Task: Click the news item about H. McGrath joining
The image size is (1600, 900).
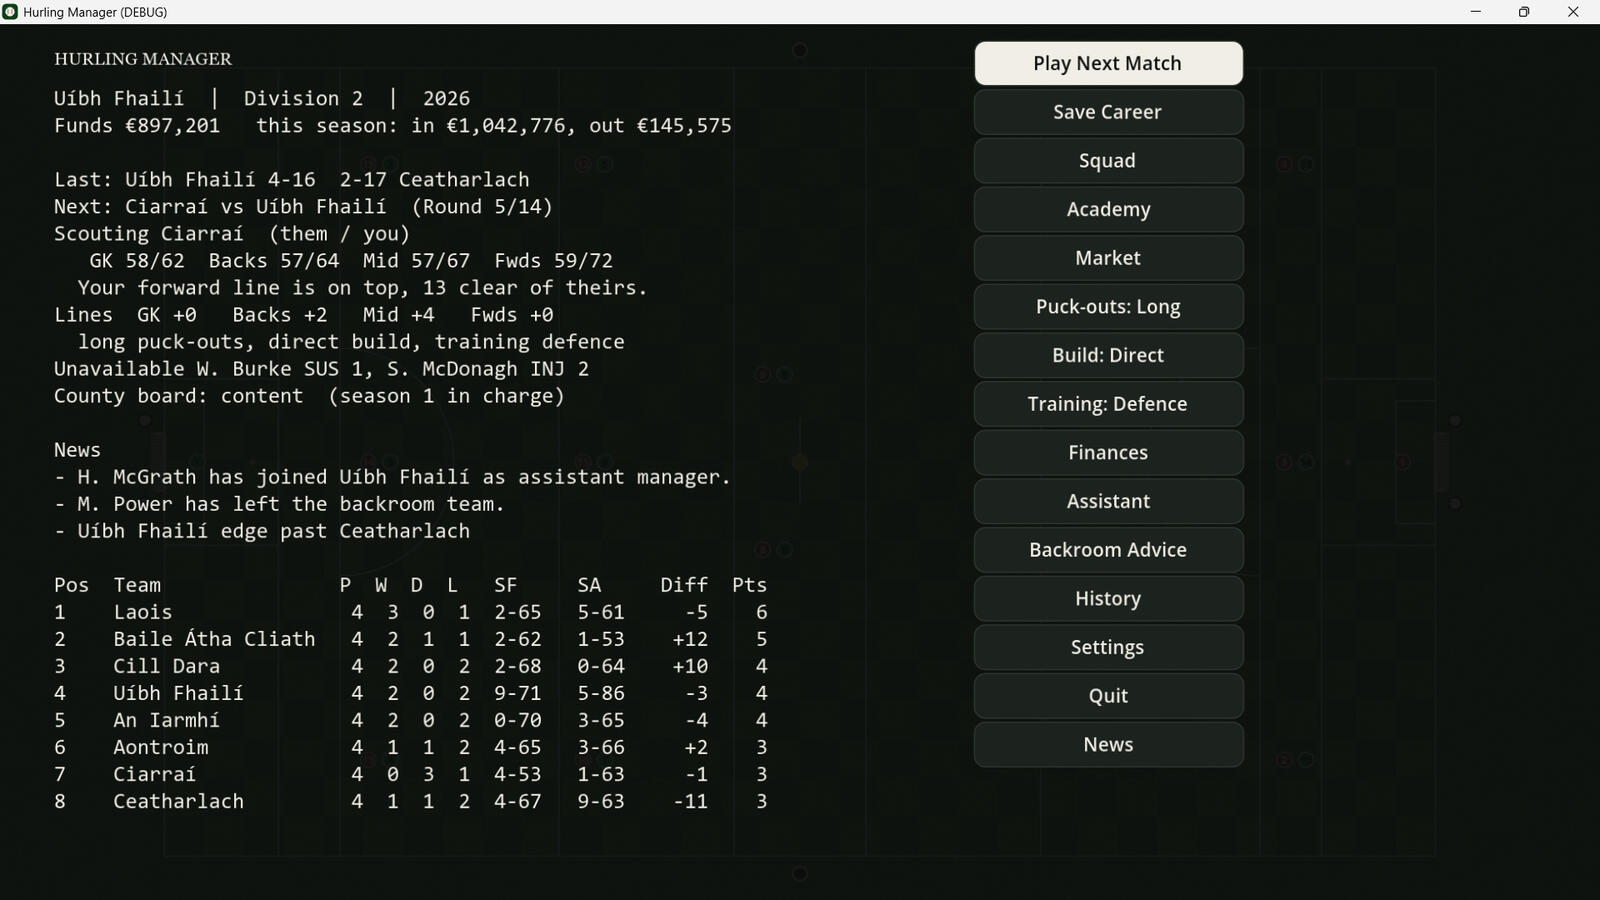Action: pyautogui.click(x=393, y=477)
